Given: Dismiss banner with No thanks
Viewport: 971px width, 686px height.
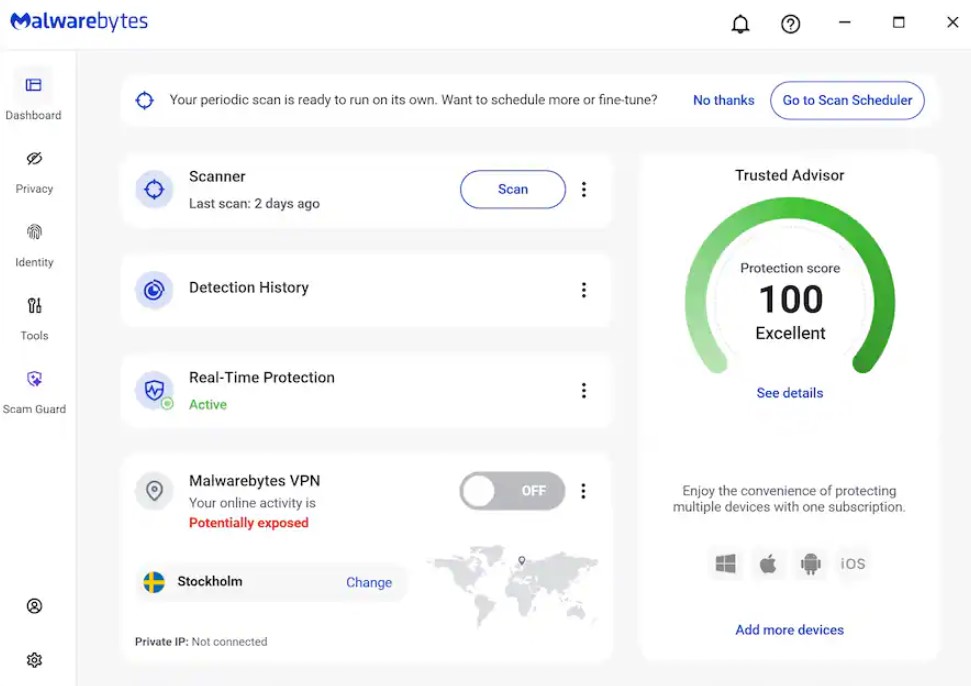Looking at the screenshot, I should tap(723, 100).
